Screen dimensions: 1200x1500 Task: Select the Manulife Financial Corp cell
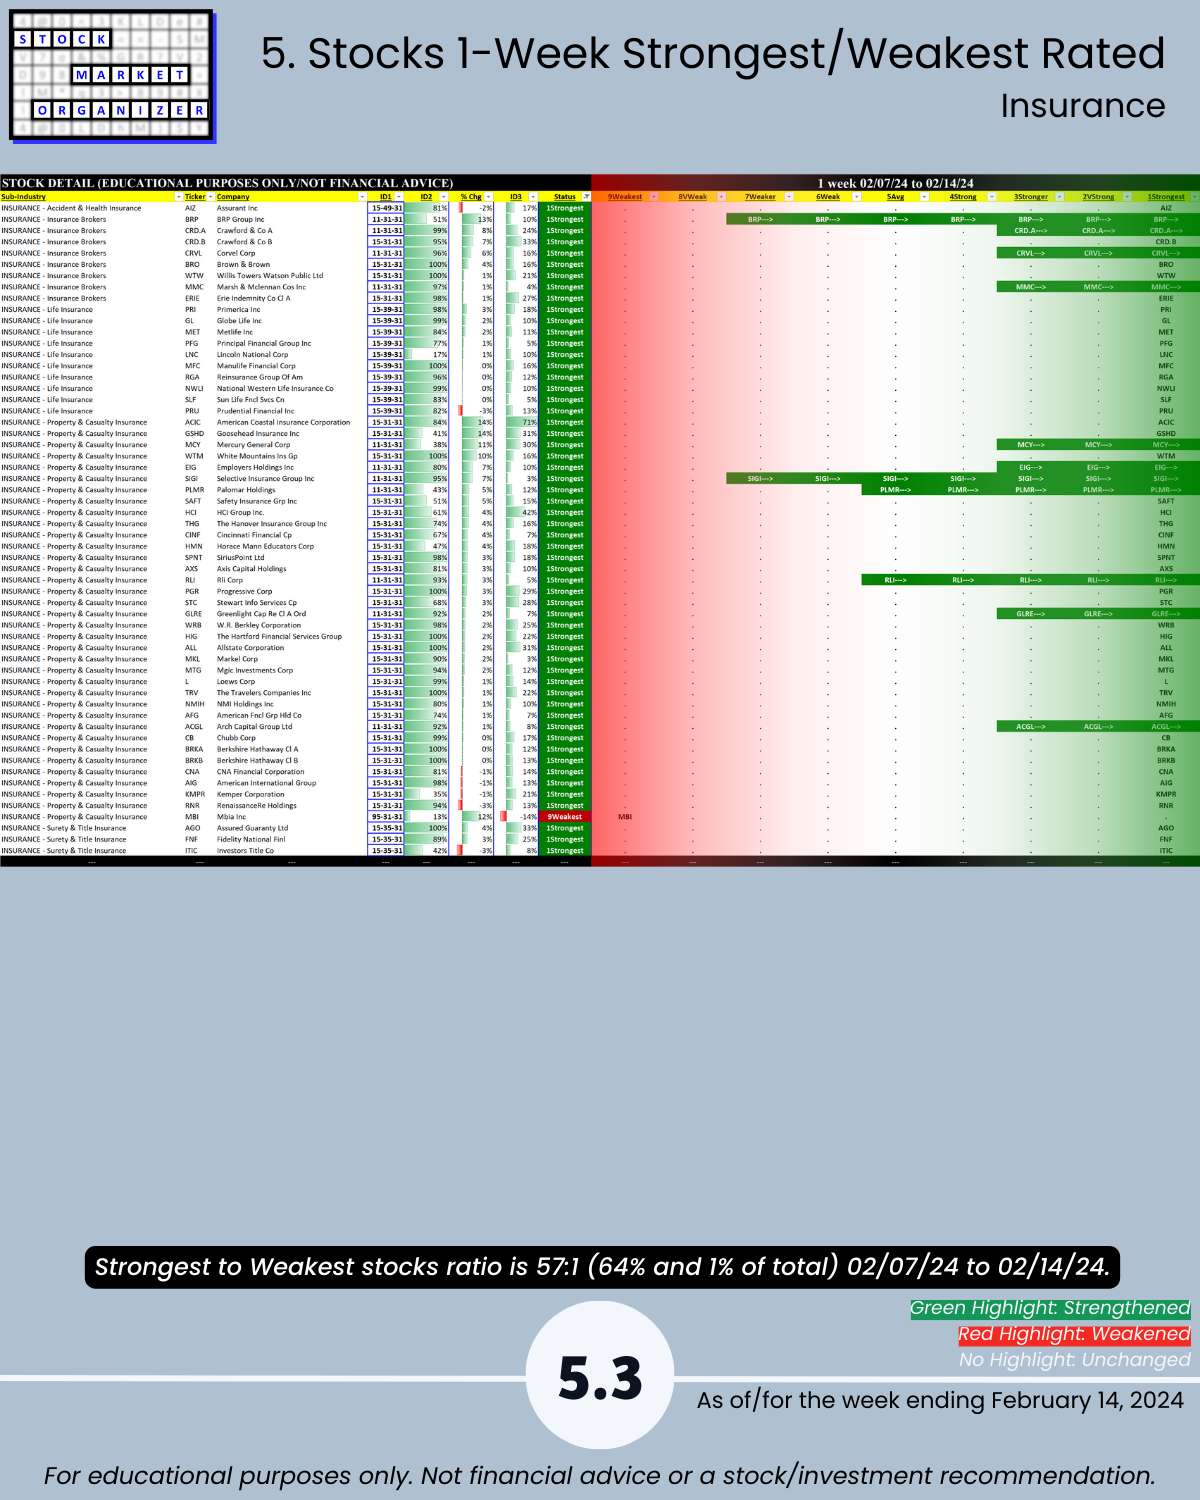[x=291, y=366]
